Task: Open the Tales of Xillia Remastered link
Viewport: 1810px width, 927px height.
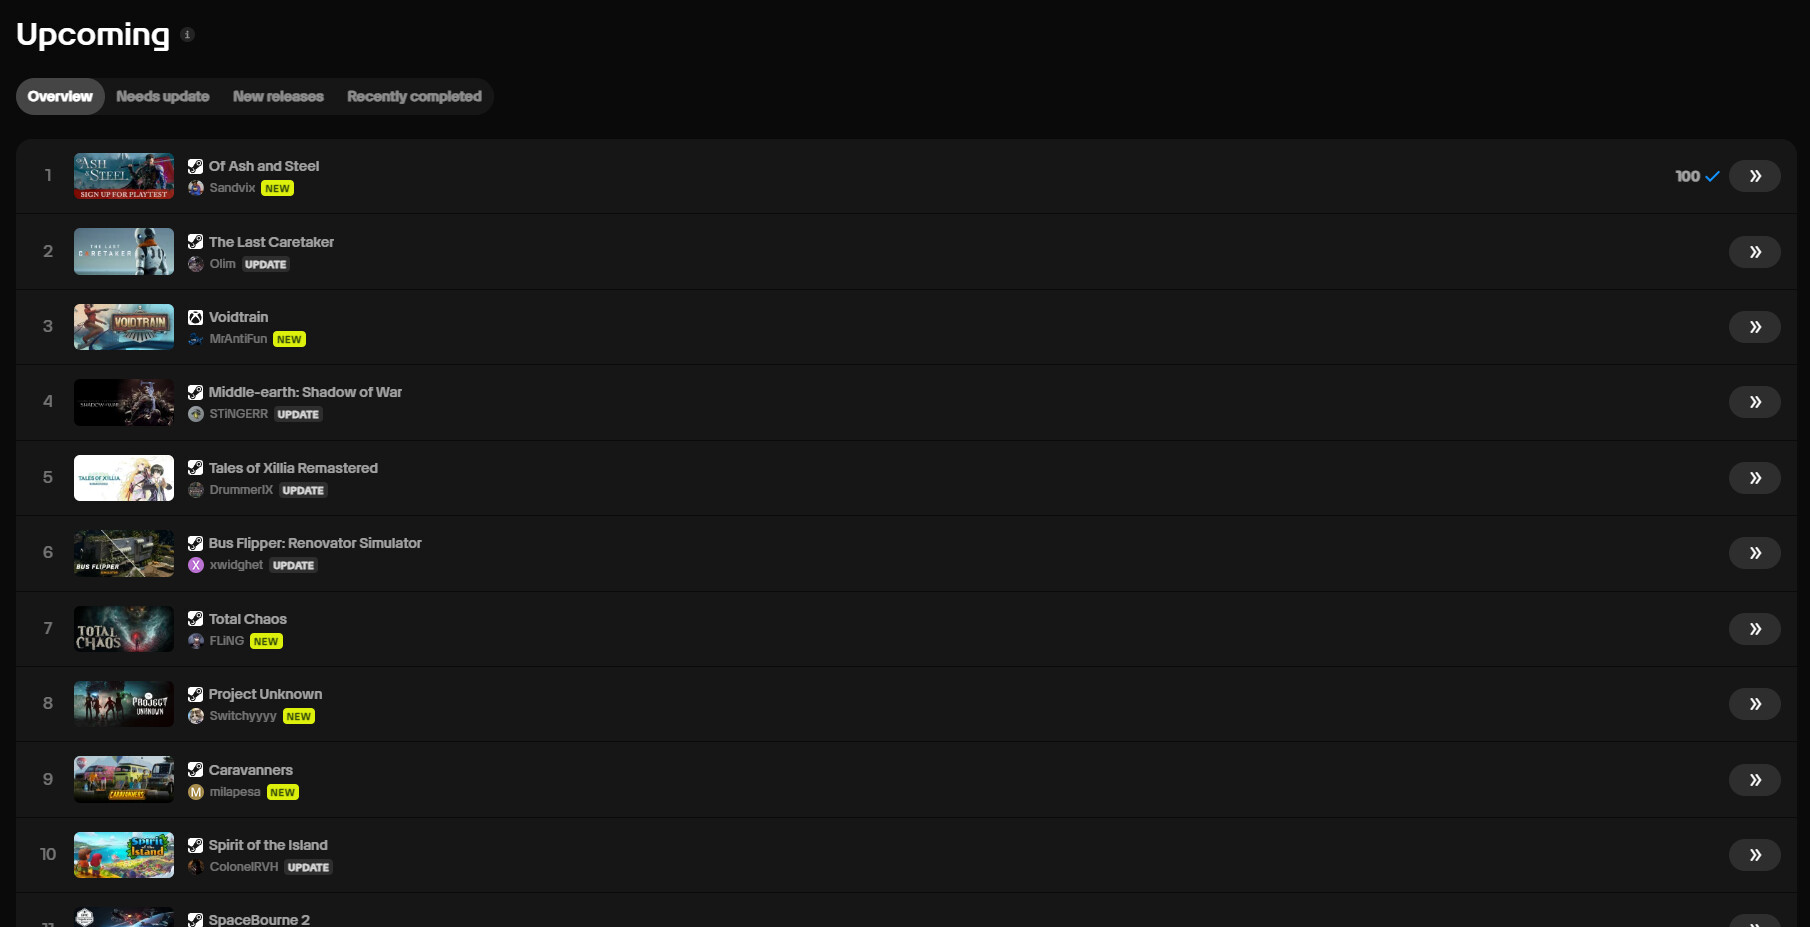Action: [293, 468]
